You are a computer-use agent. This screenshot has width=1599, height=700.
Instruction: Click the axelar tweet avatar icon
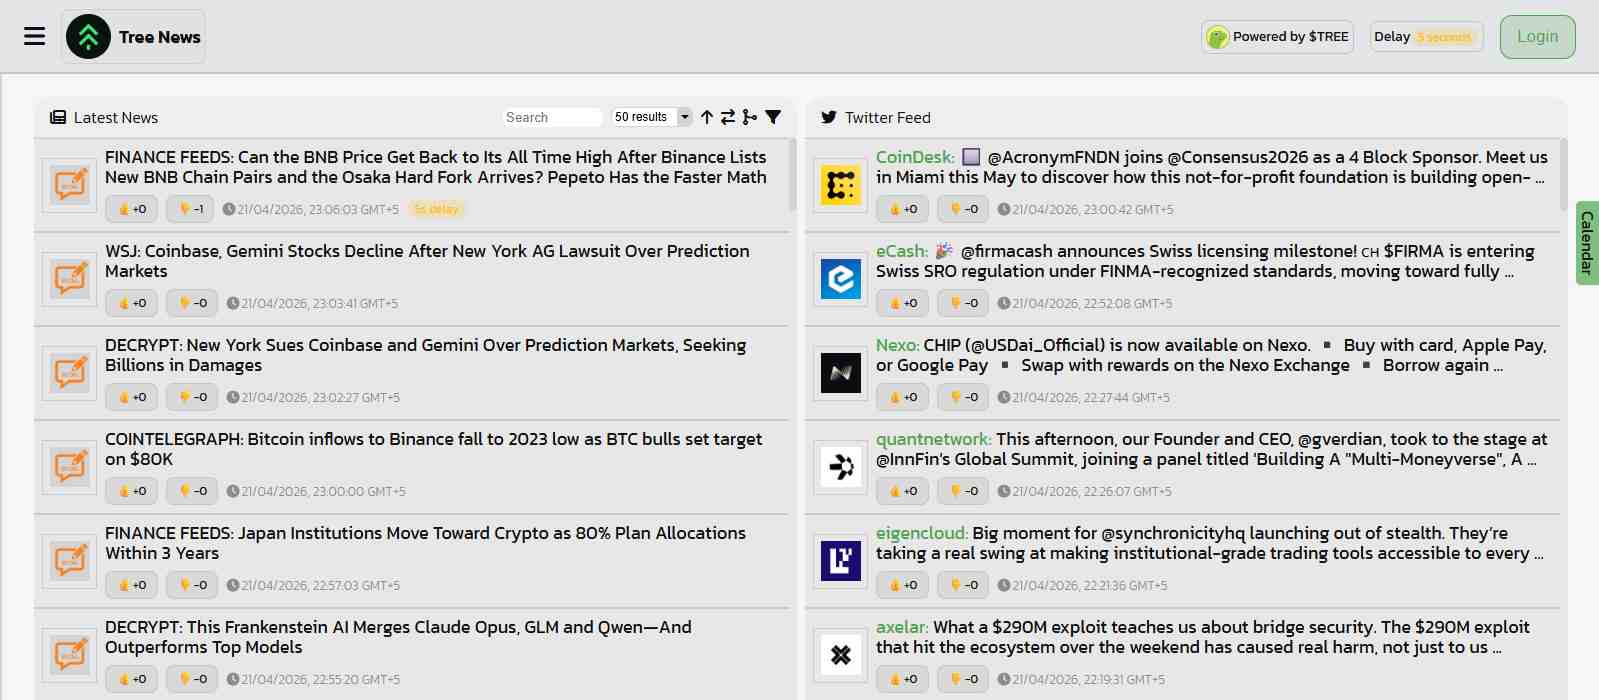[841, 655]
